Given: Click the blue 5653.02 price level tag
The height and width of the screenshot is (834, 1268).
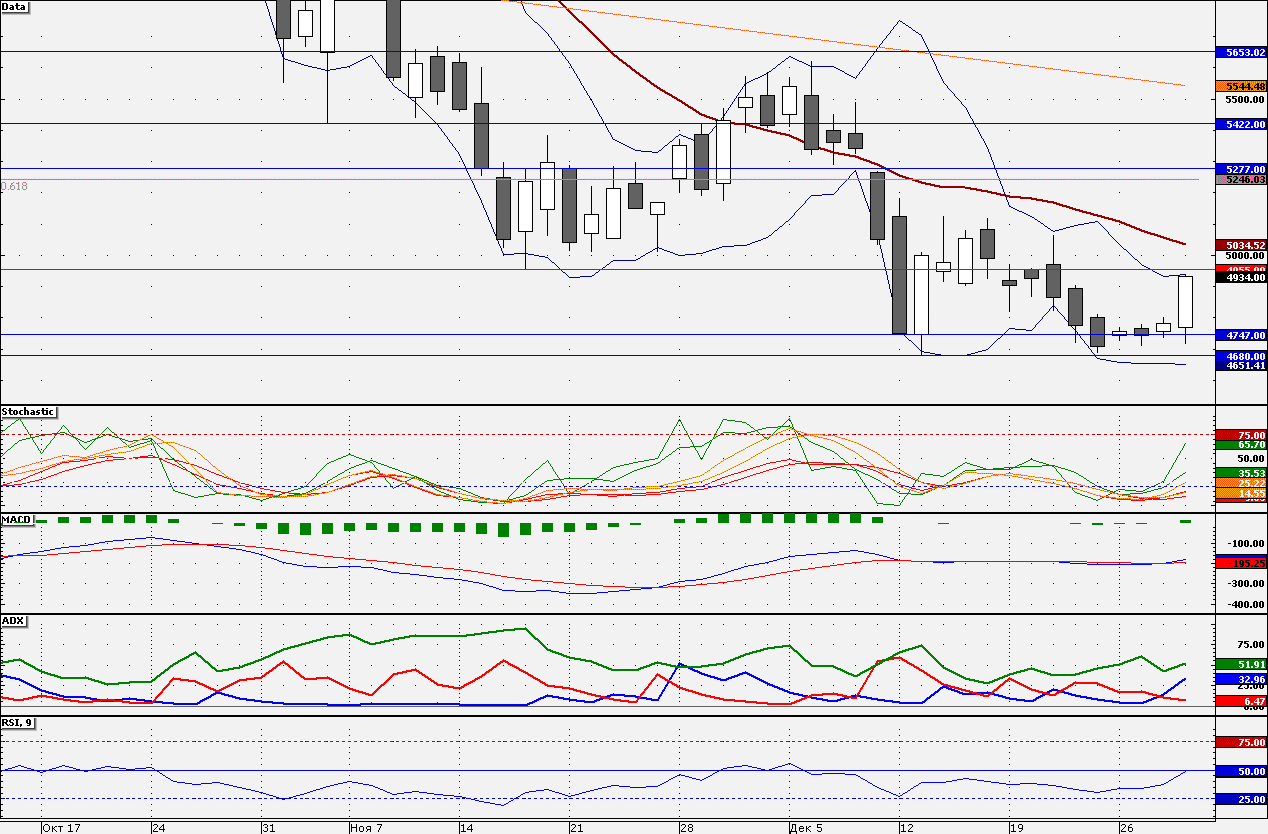Looking at the screenshot, I should point(1240,52).
